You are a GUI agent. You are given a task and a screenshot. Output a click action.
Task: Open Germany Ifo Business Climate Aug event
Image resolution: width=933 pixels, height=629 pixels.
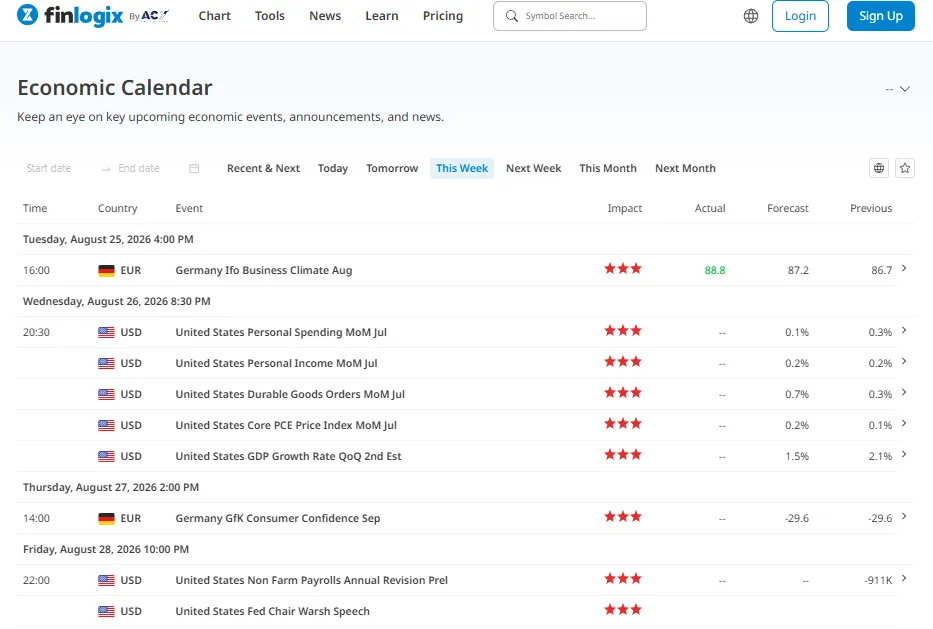(264, 270)
